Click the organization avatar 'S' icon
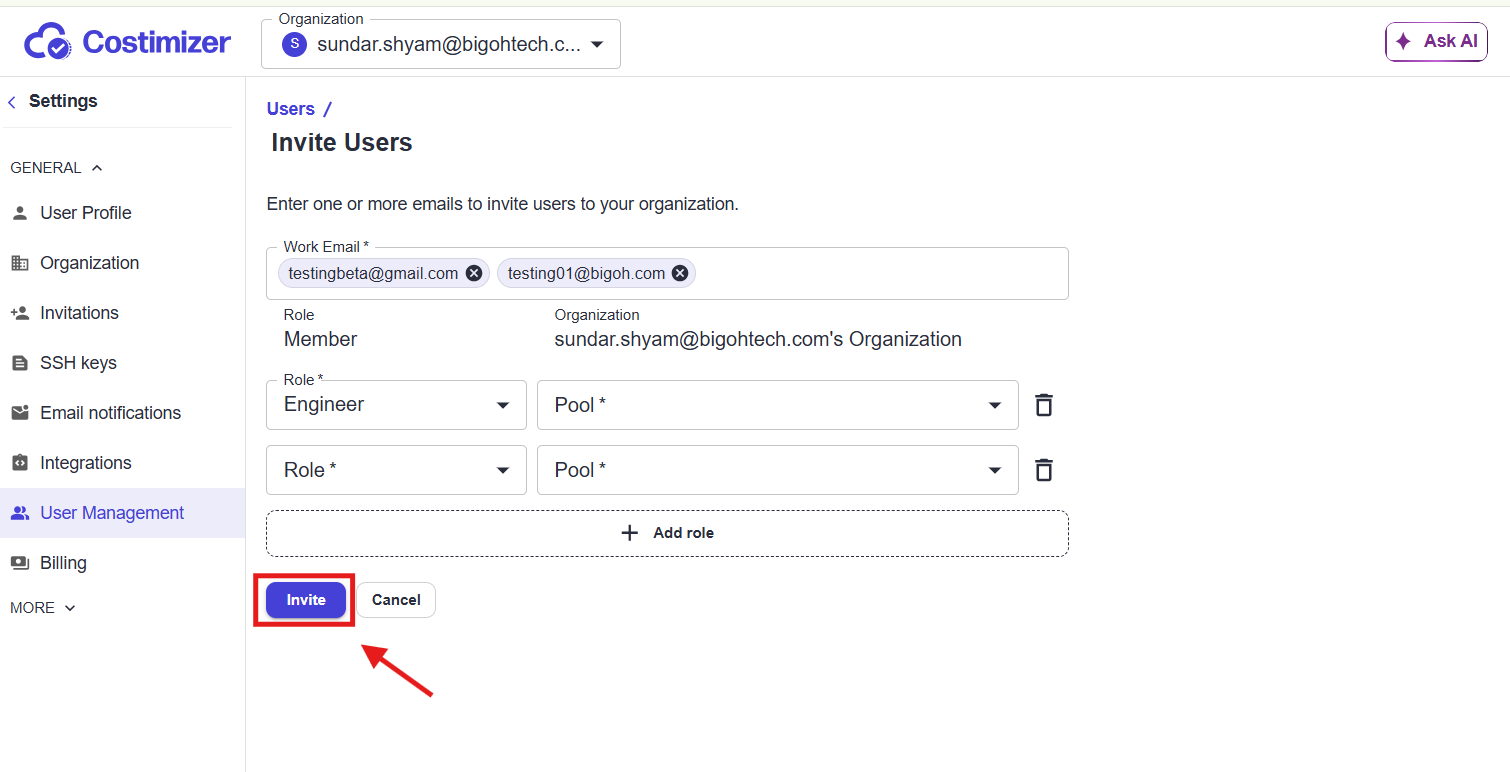Screen dimensions: 1510x772 294,44
